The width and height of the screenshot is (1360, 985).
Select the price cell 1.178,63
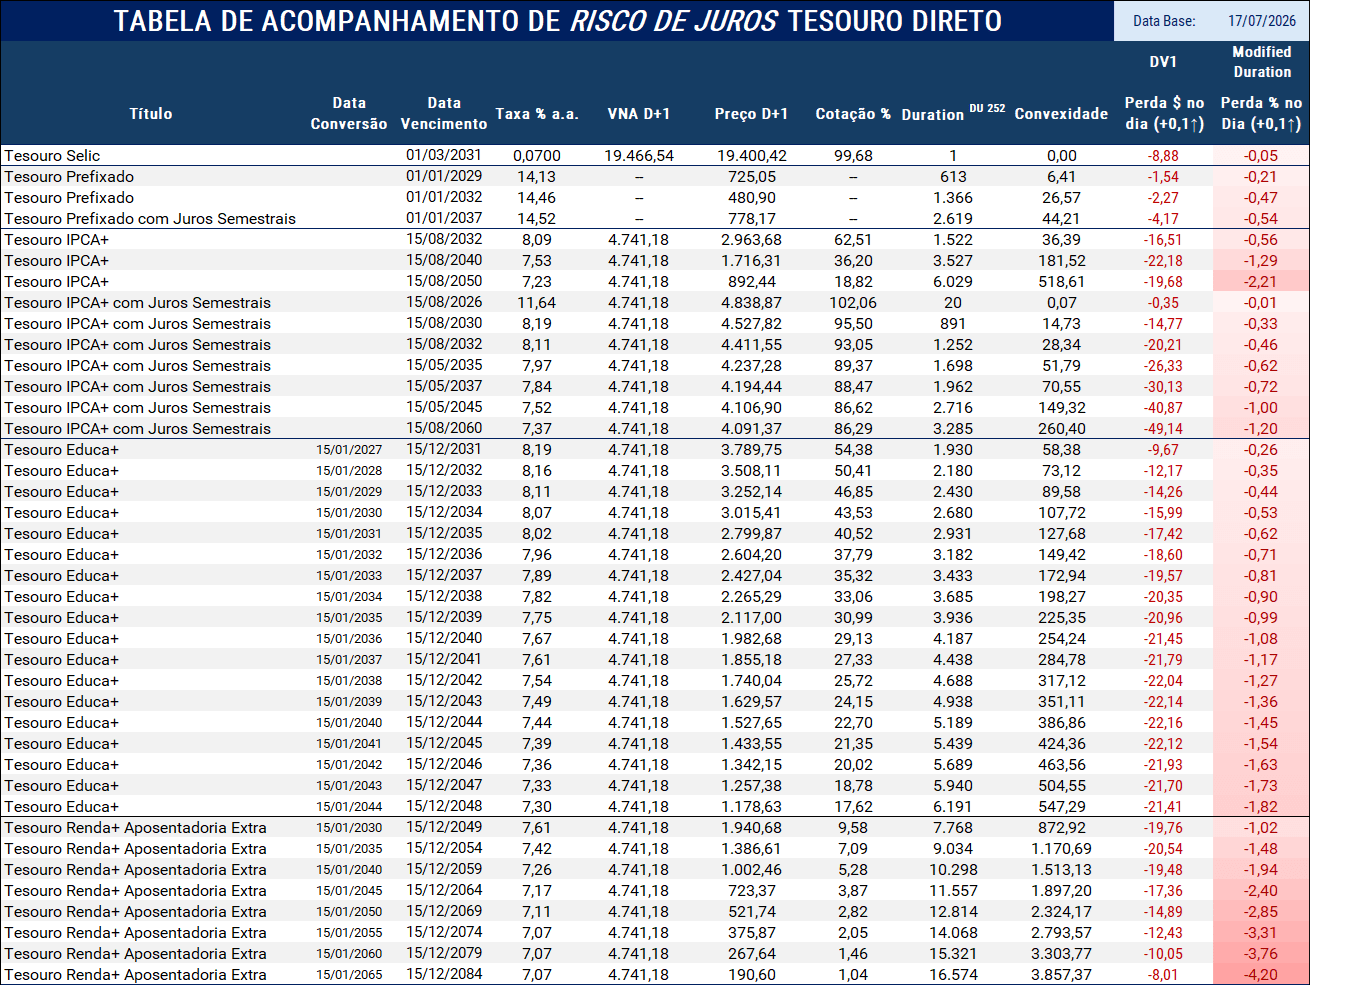[752, 807]
